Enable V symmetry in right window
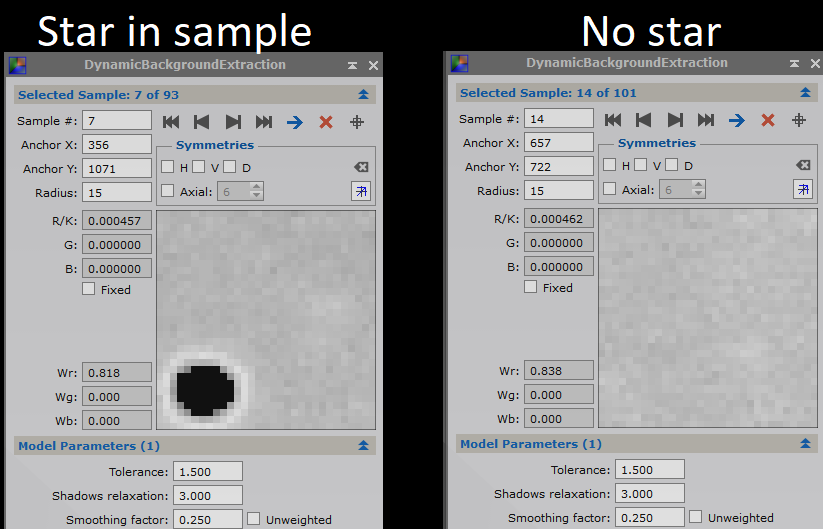 640,165
